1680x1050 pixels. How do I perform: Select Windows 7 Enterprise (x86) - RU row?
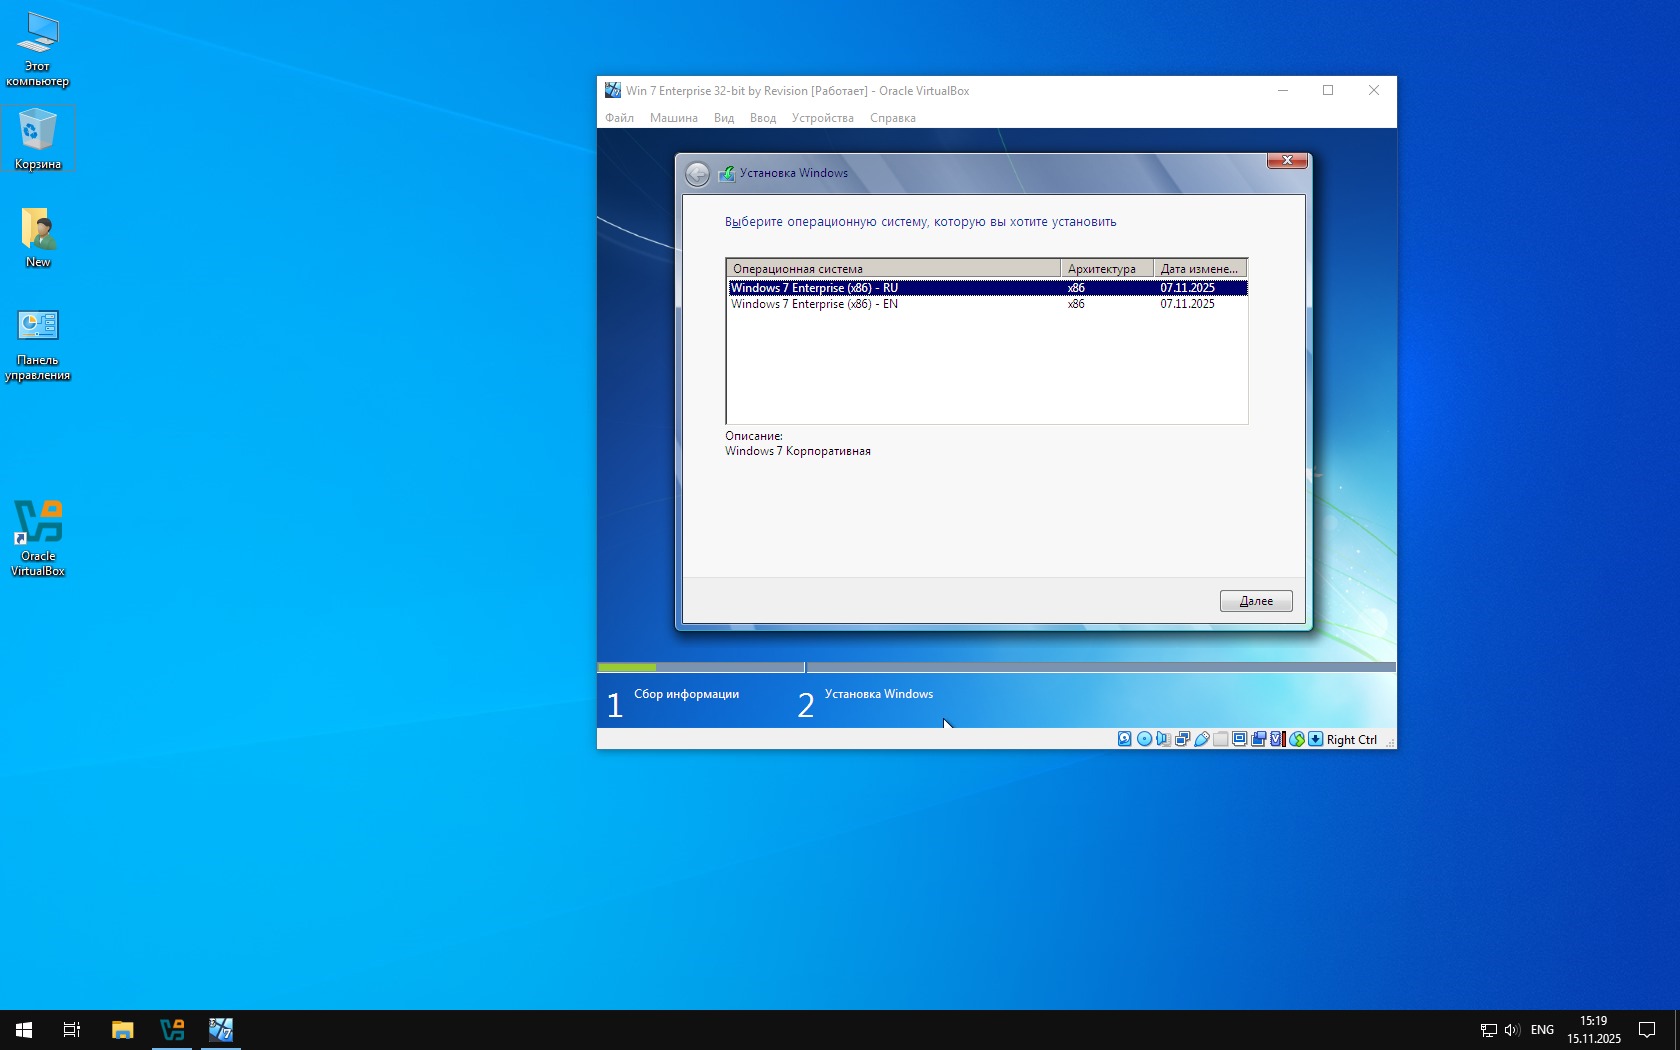click(814, 288)
